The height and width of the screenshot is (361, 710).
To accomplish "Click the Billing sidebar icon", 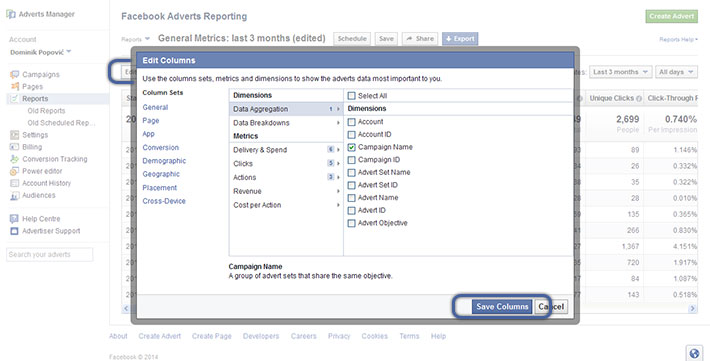I will coord(14,147).
